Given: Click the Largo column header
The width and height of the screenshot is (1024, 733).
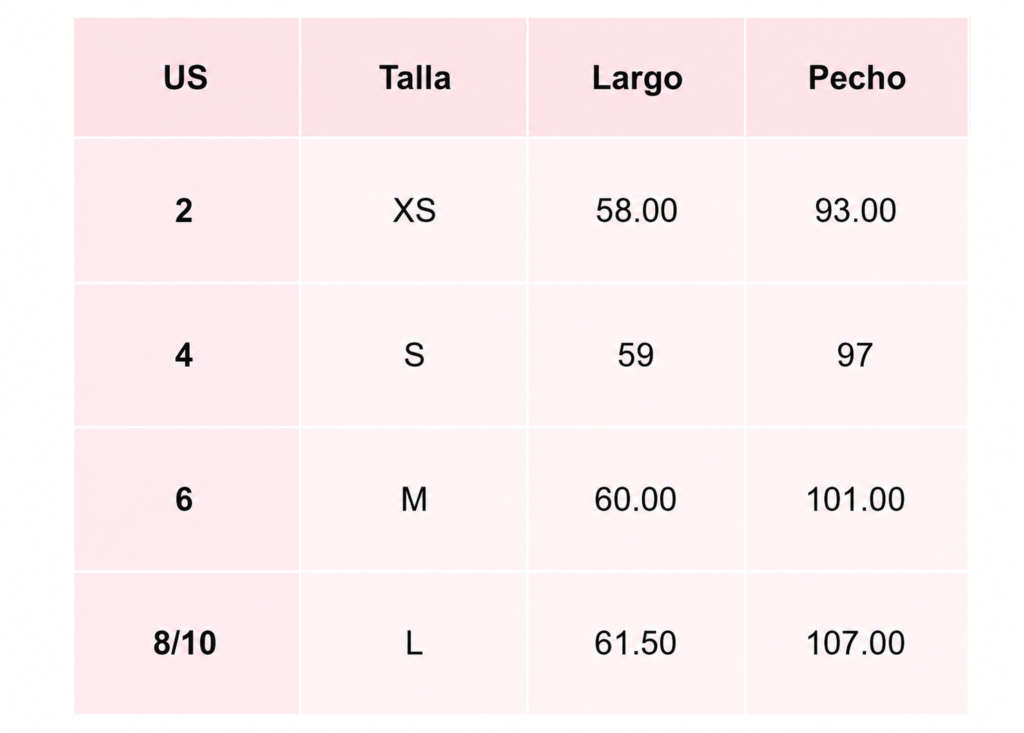Looking at the screenshot, I should (636, 78).
